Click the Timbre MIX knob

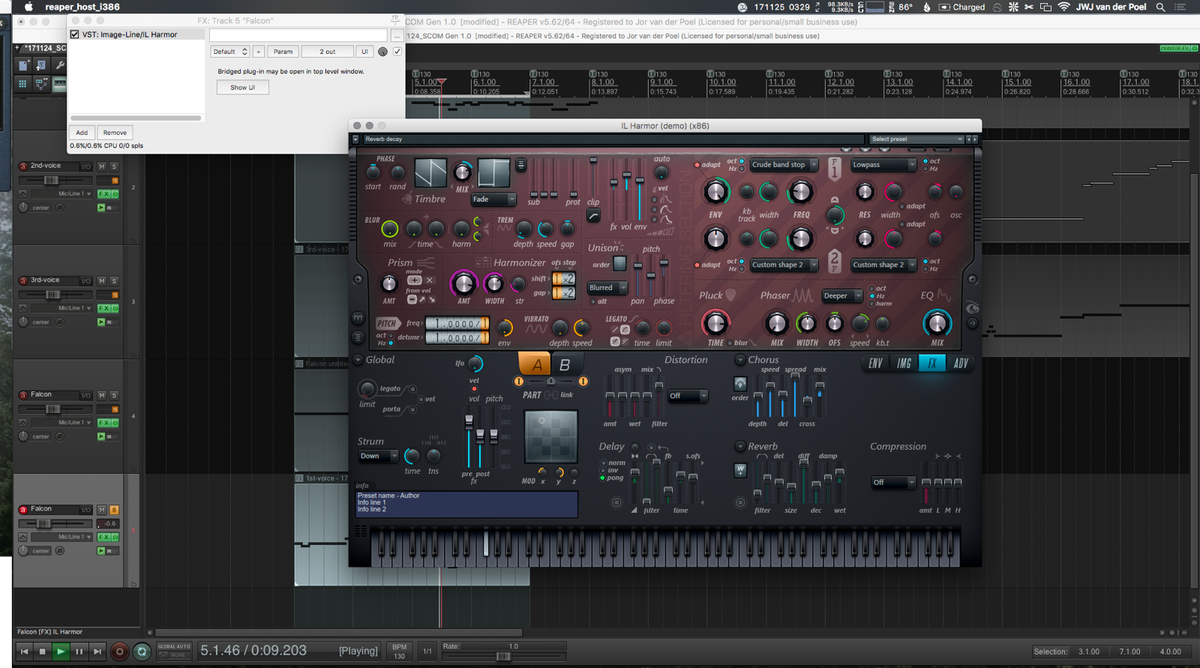coord(463,172)
